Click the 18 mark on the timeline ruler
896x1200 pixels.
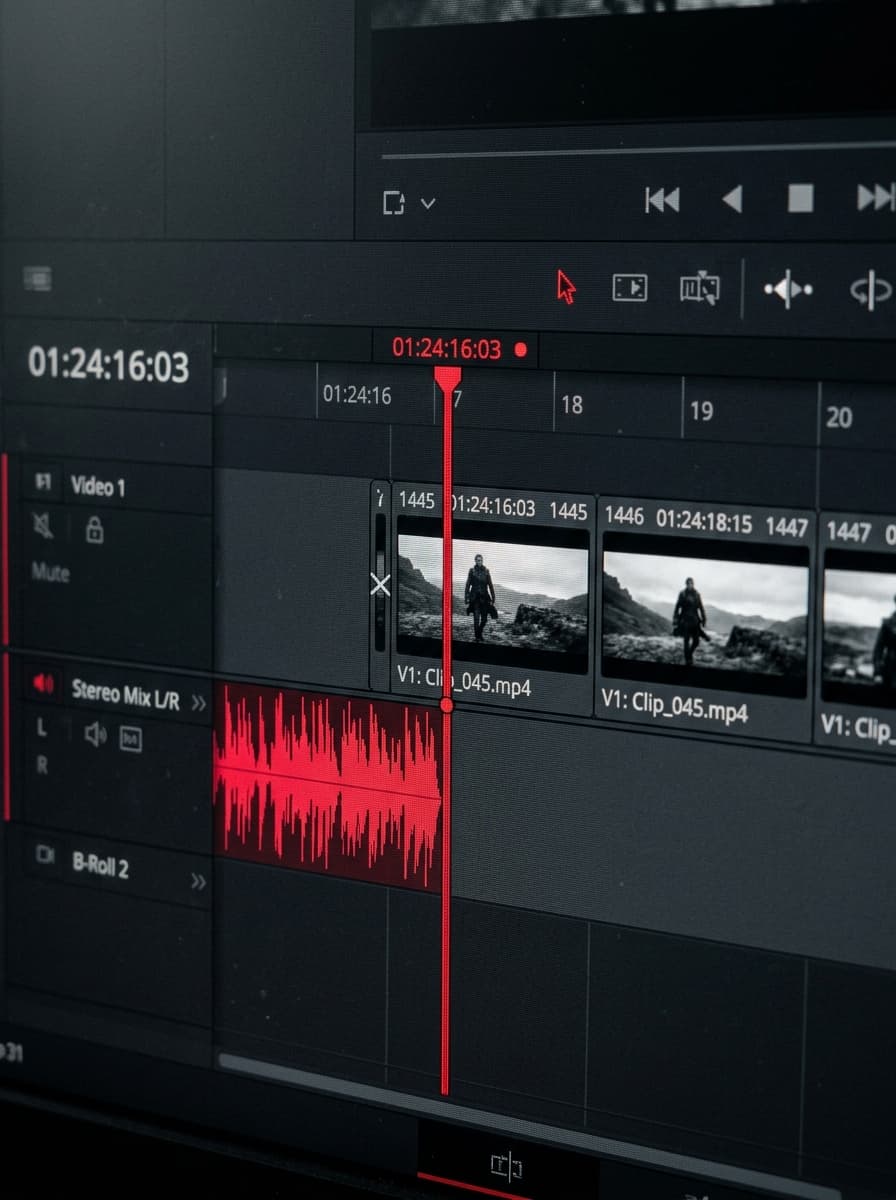(572, 404)
